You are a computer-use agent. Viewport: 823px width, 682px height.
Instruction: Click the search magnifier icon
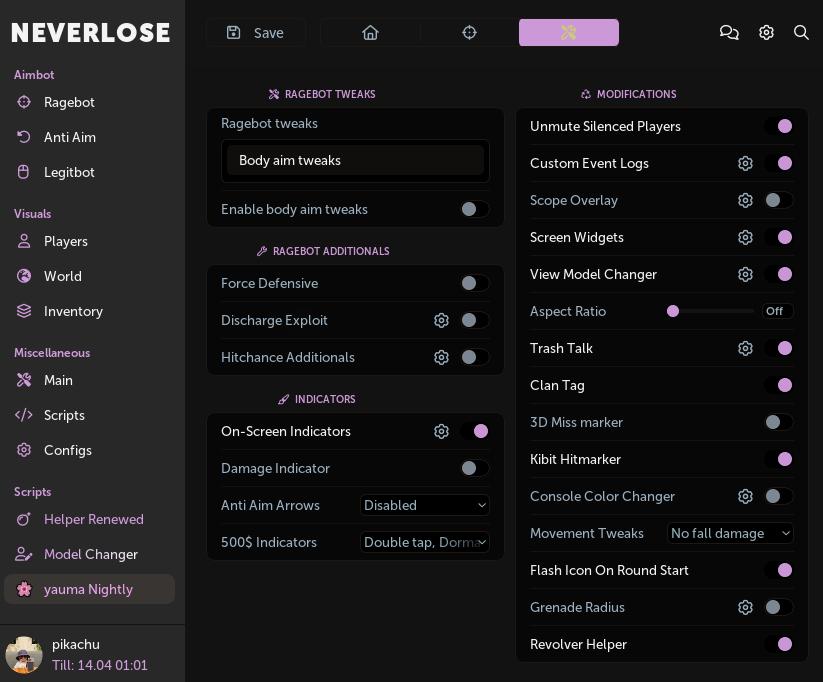coord(801,33)
